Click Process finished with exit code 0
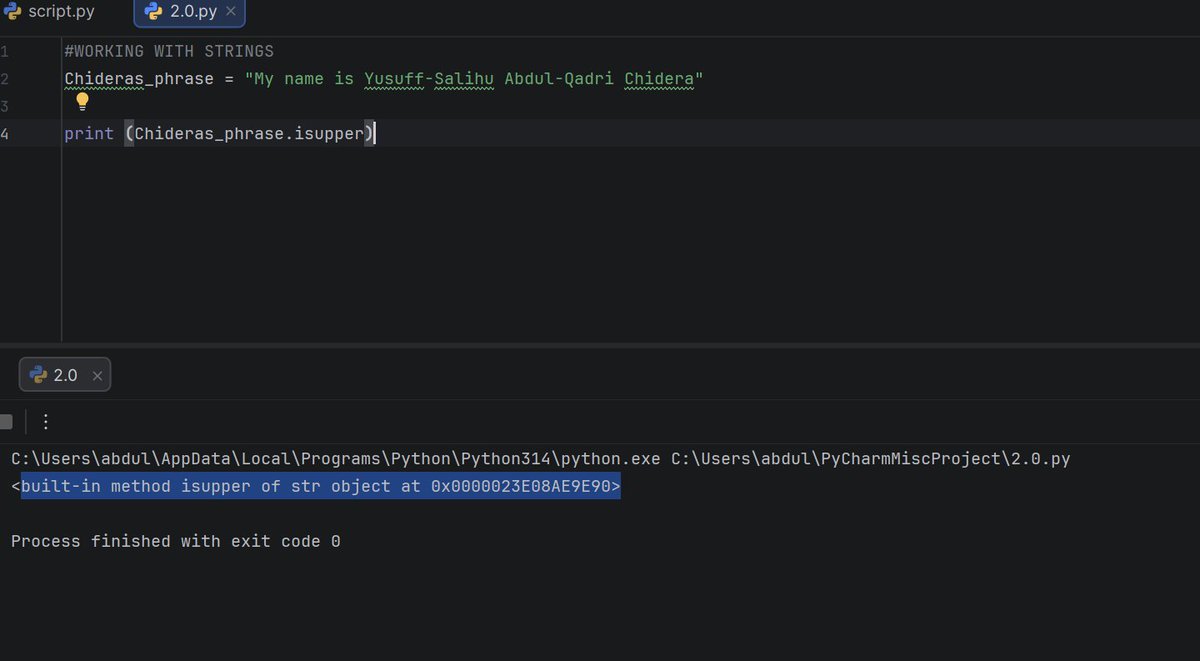This screenshot has height=661, width=1200. (x=176, y=541)
